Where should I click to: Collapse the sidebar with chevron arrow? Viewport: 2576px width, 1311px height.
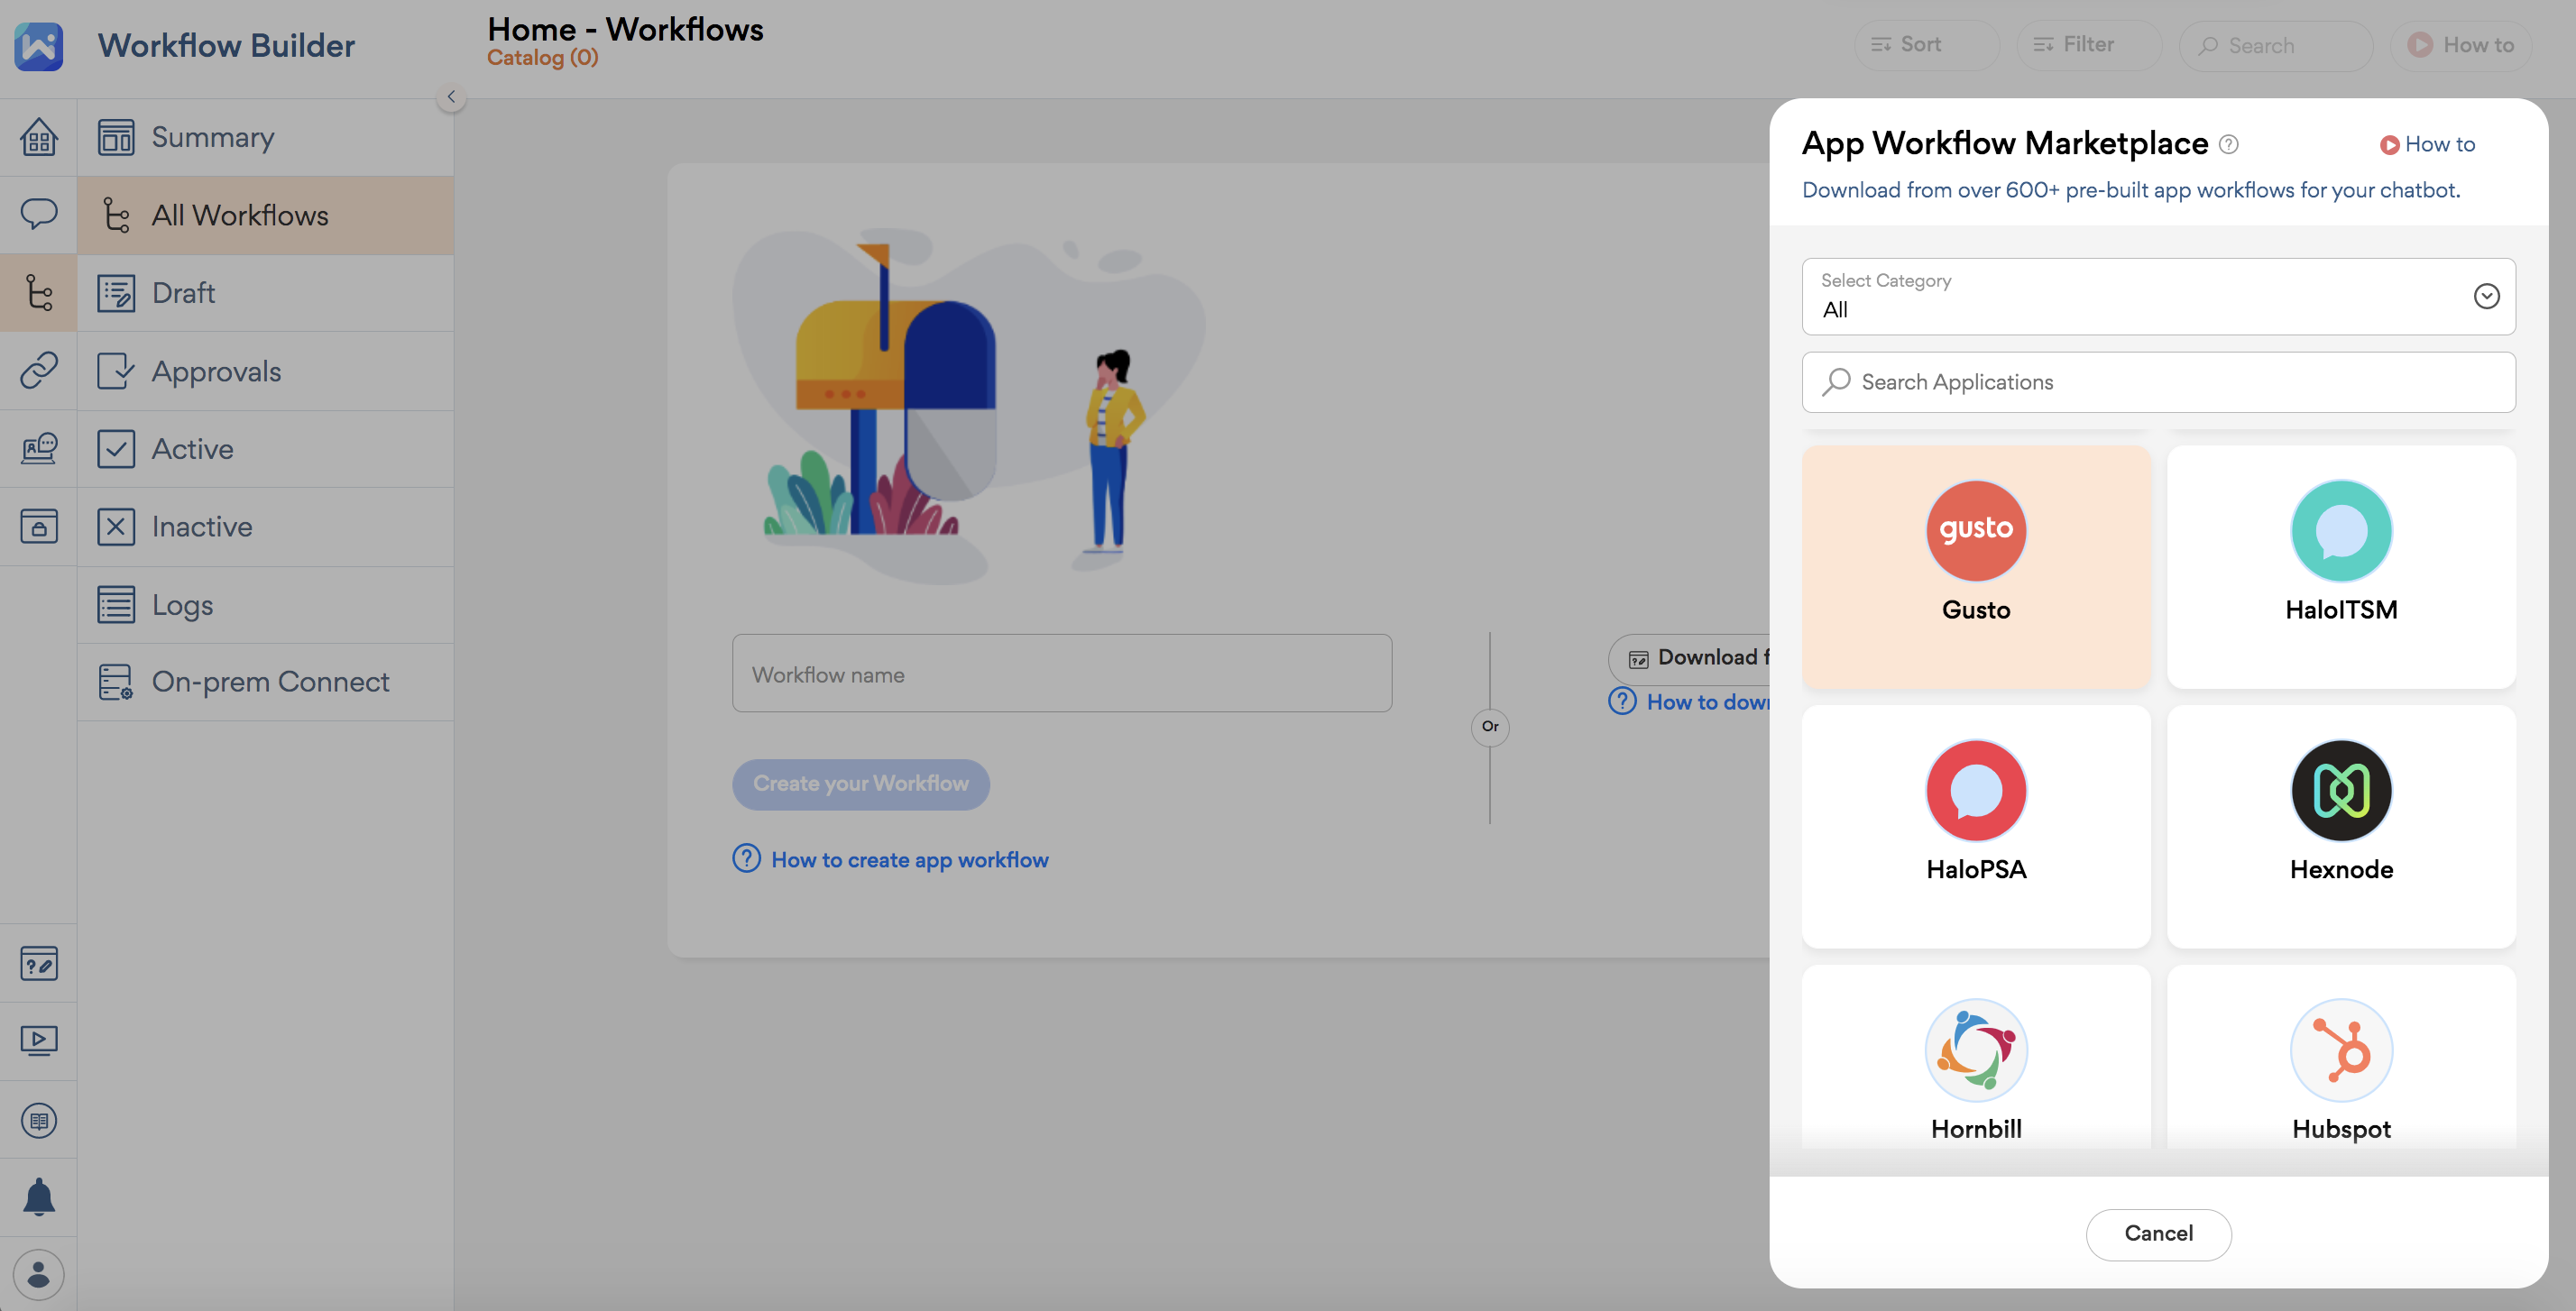pyautogui.click(x=451, y=97)
